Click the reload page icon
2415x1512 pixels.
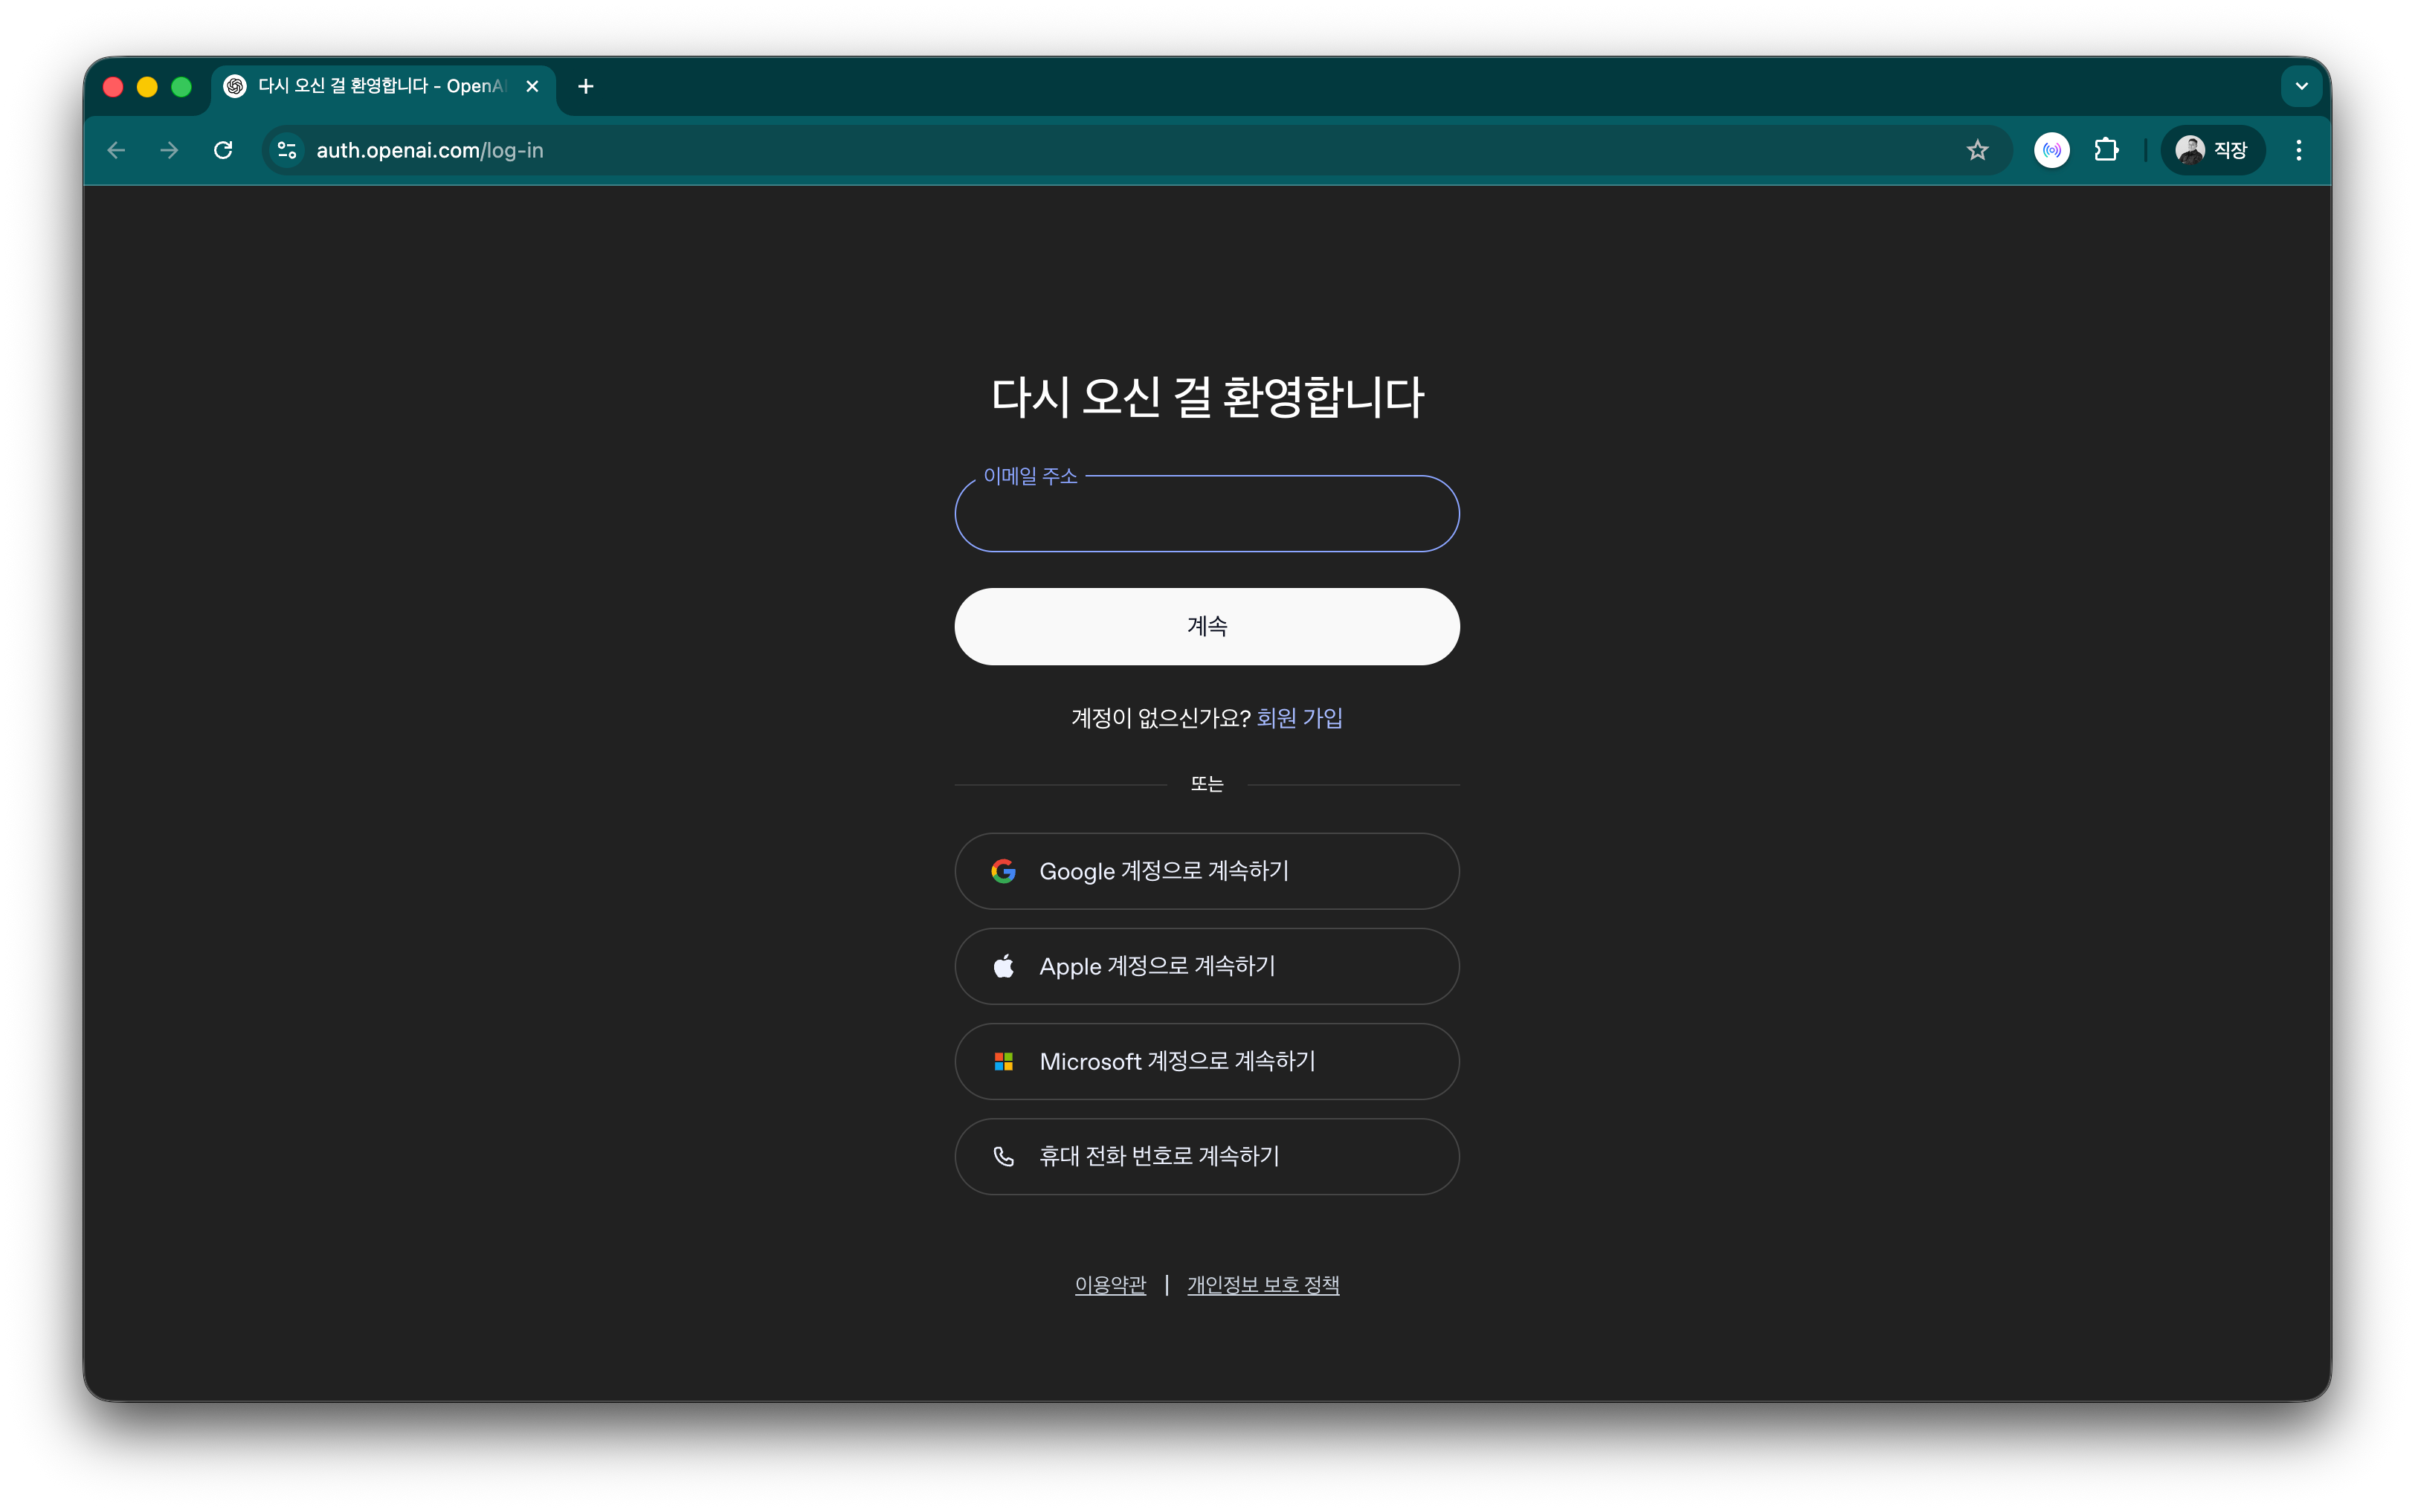[223, 150]
